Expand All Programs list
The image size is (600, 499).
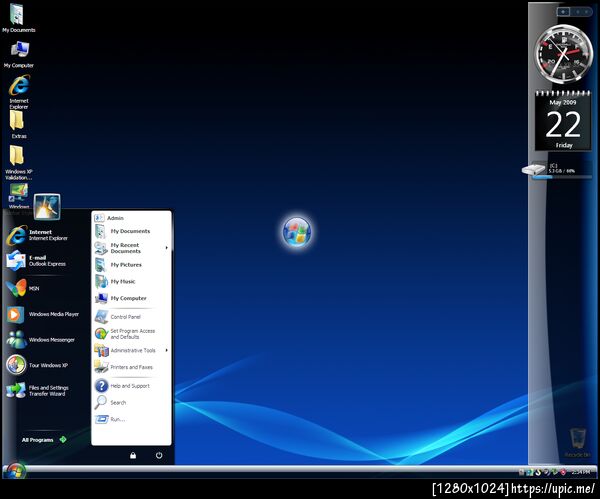coord(44,440)
